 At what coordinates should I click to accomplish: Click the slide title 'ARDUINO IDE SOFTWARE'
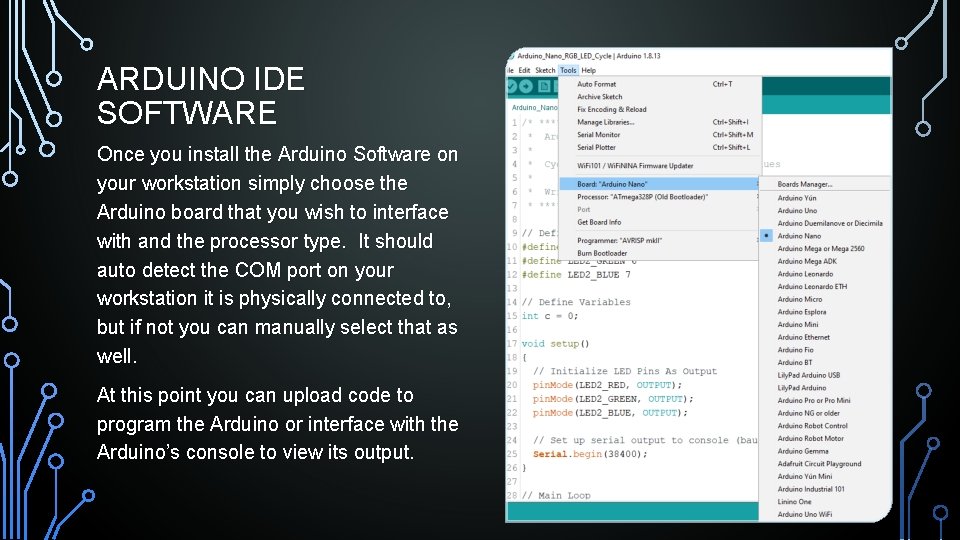[200, 96]
